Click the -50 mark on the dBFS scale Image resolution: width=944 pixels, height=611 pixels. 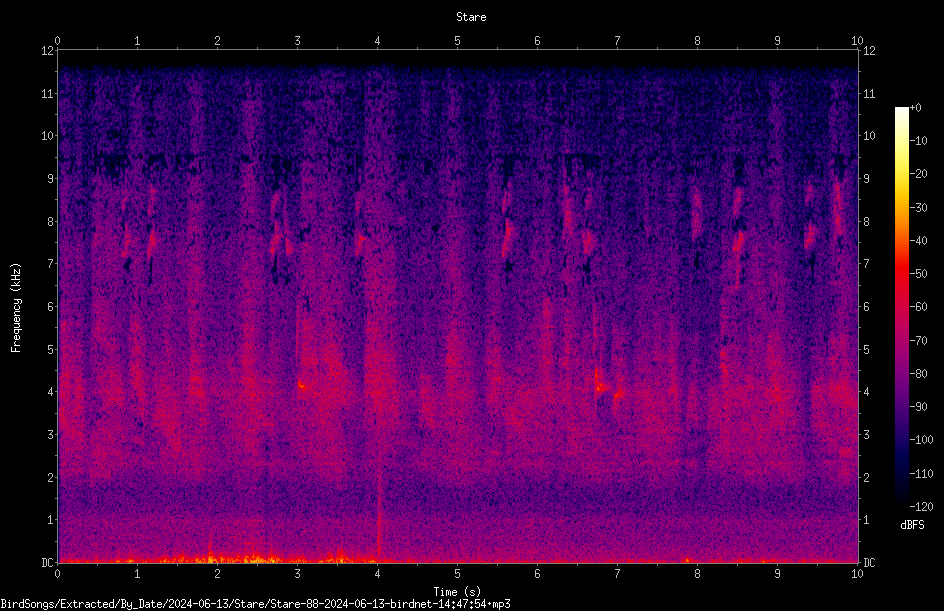coord(919,274)
